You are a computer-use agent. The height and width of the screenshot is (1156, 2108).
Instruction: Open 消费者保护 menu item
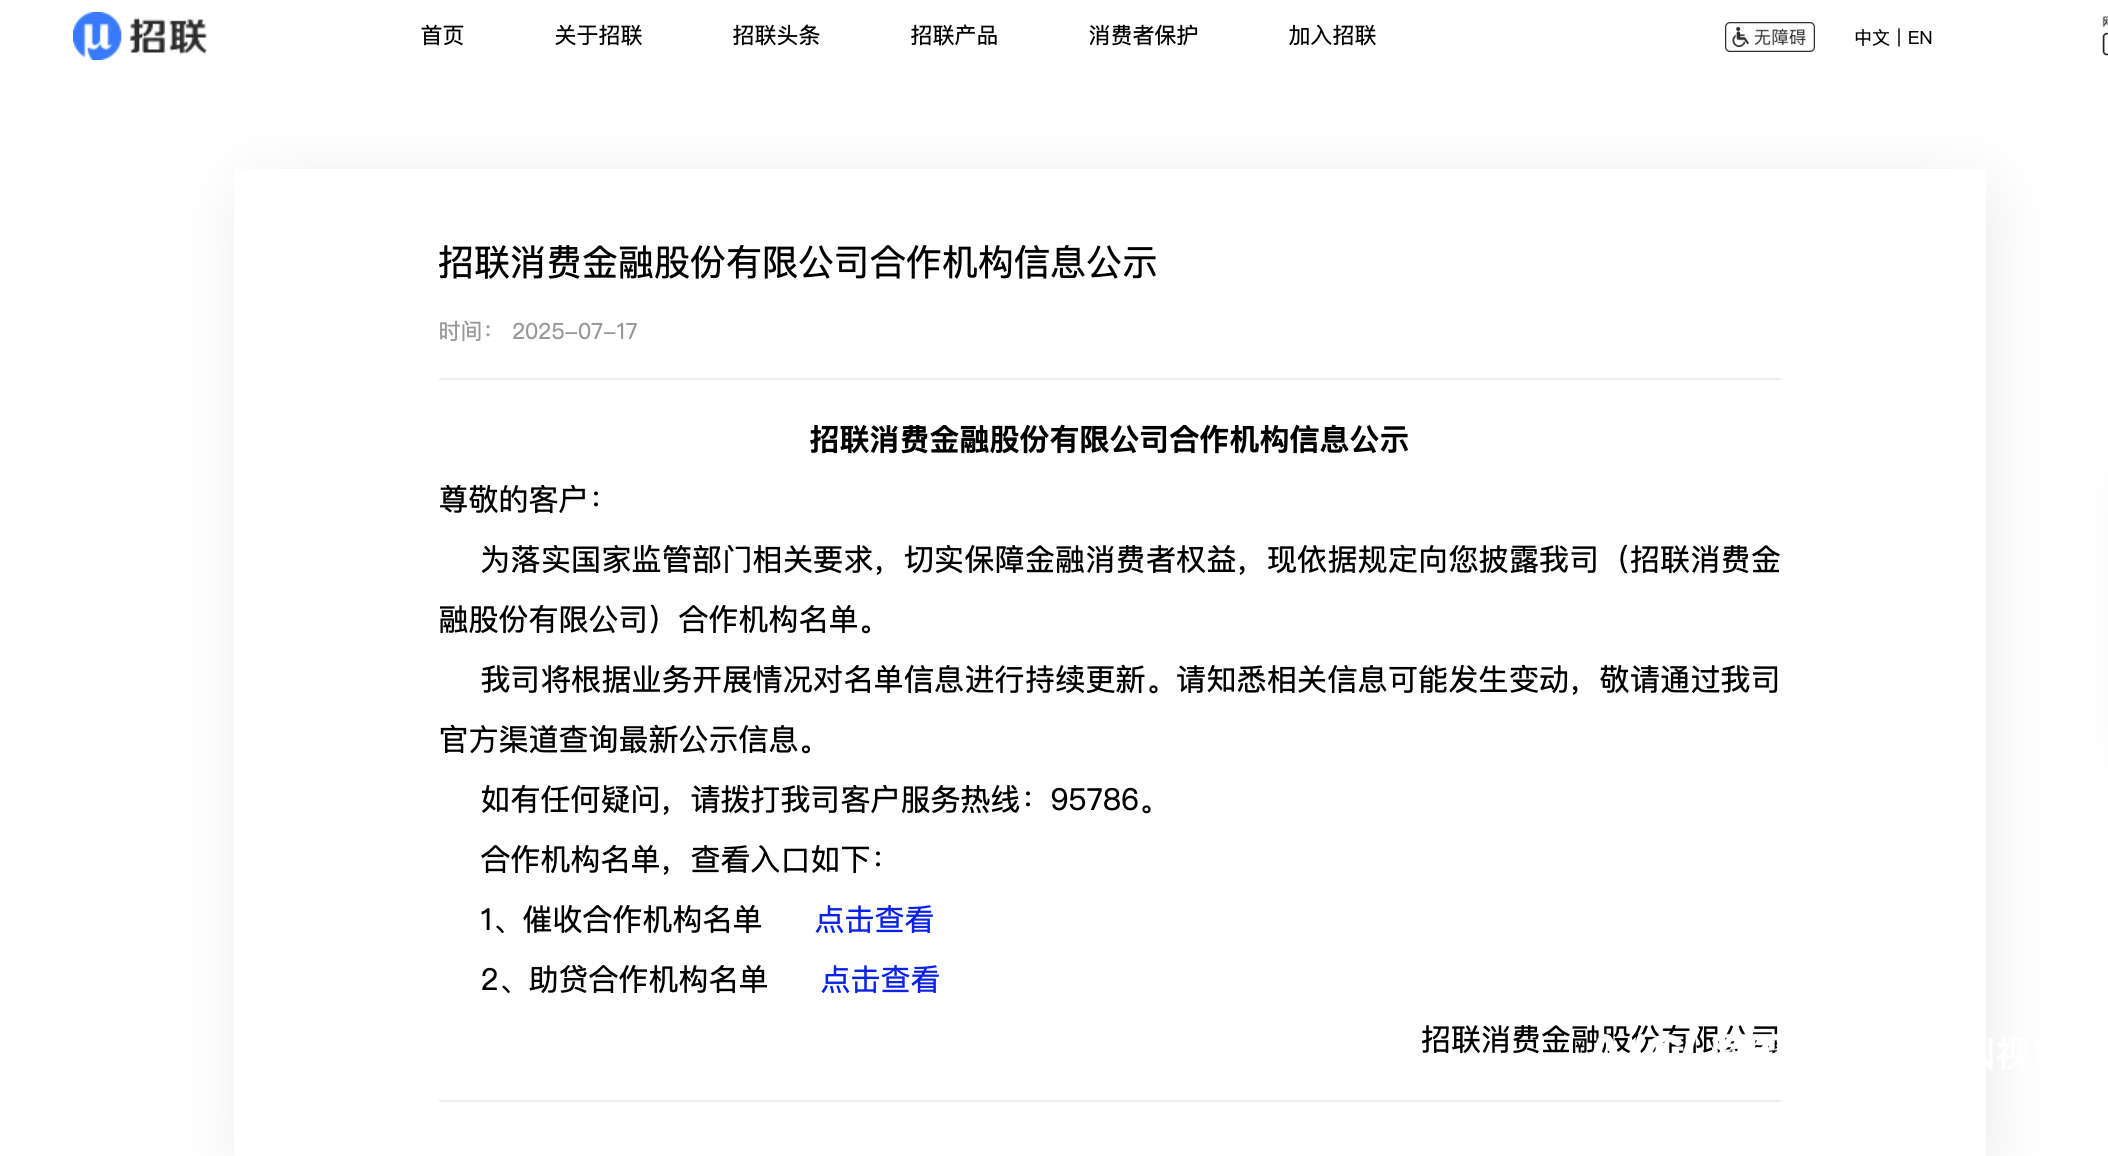coord(1143,36)
